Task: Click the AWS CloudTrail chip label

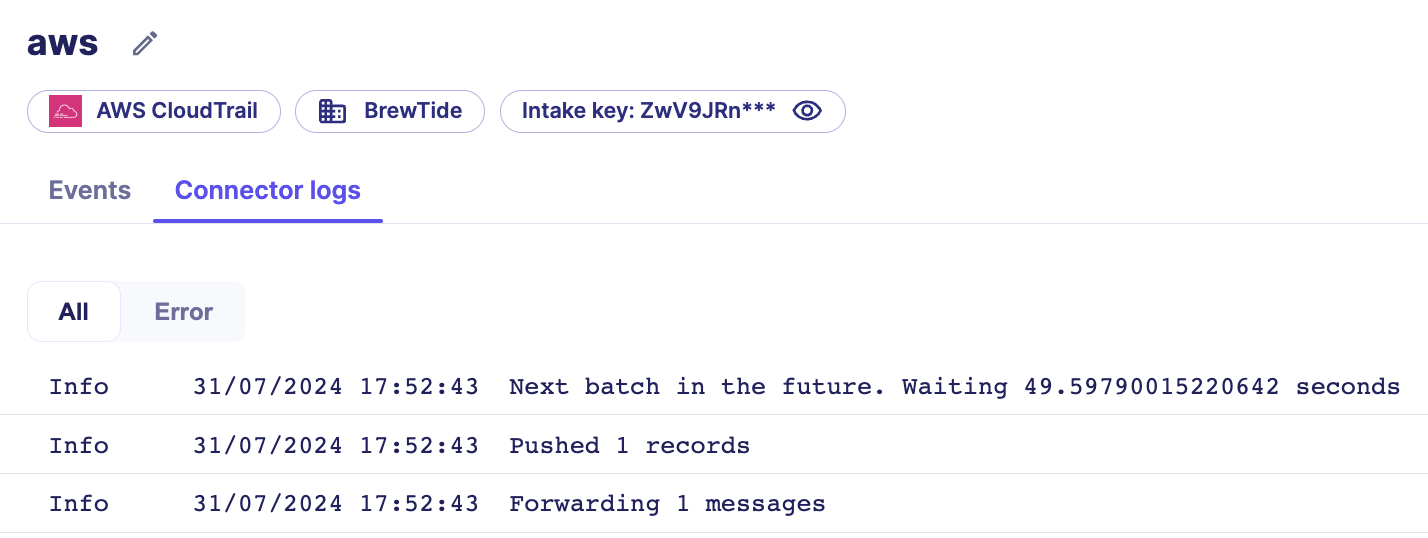Action: click(x=177, y=111)
